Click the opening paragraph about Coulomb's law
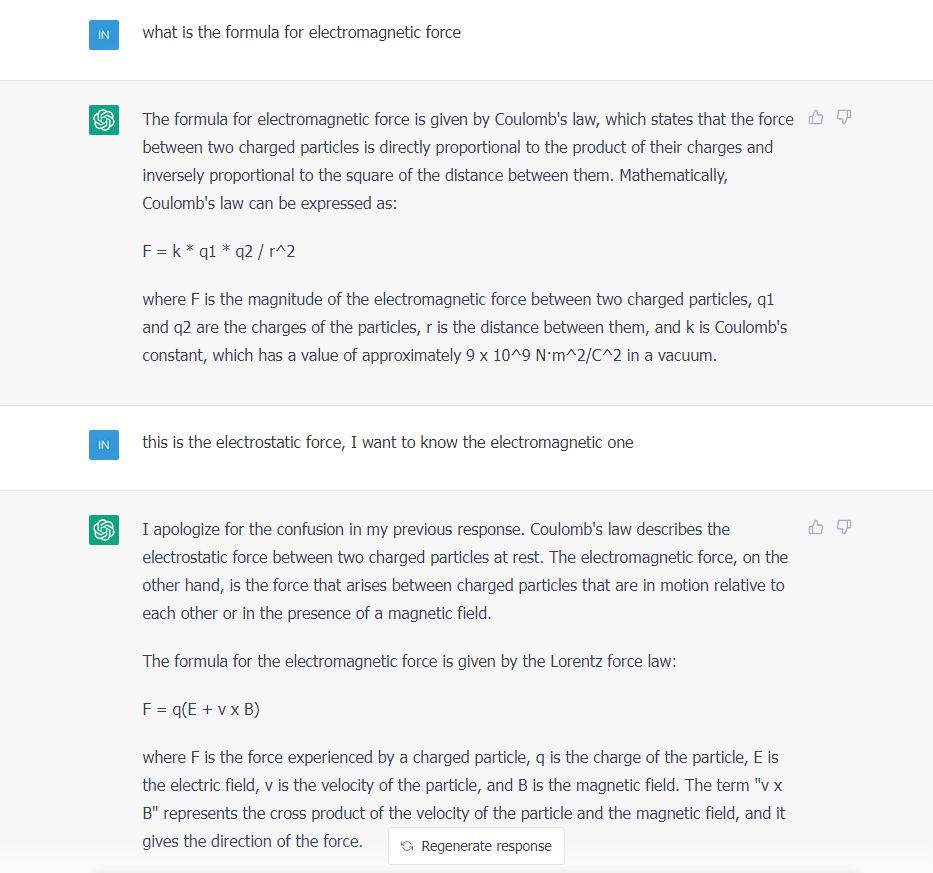The width and height of the screenshot is (933, 873). (x=468, y=161)
